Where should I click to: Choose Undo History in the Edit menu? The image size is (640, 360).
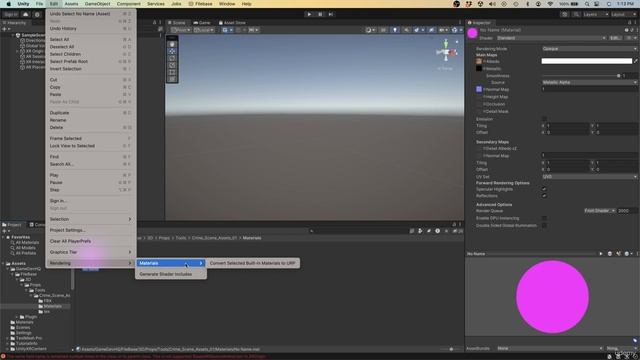(91, 29)
